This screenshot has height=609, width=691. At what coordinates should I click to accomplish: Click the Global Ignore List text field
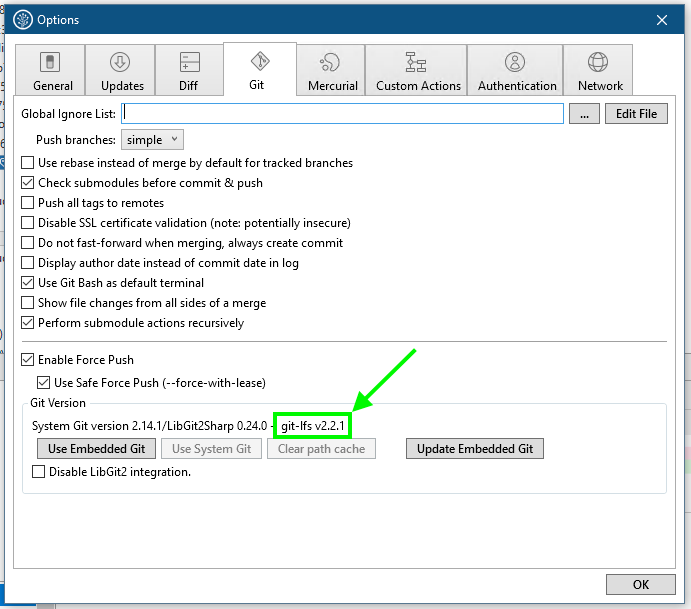342,114
